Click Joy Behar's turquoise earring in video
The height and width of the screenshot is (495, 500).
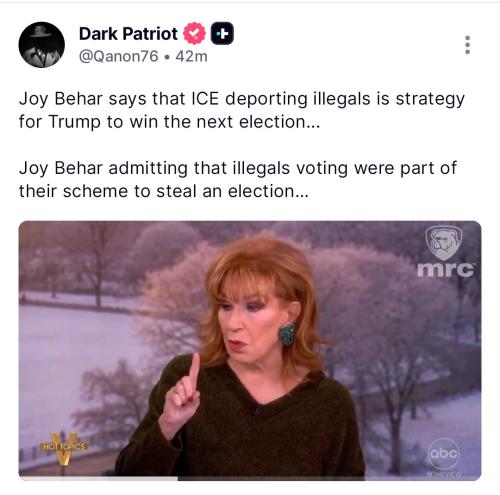coord(287,334)
